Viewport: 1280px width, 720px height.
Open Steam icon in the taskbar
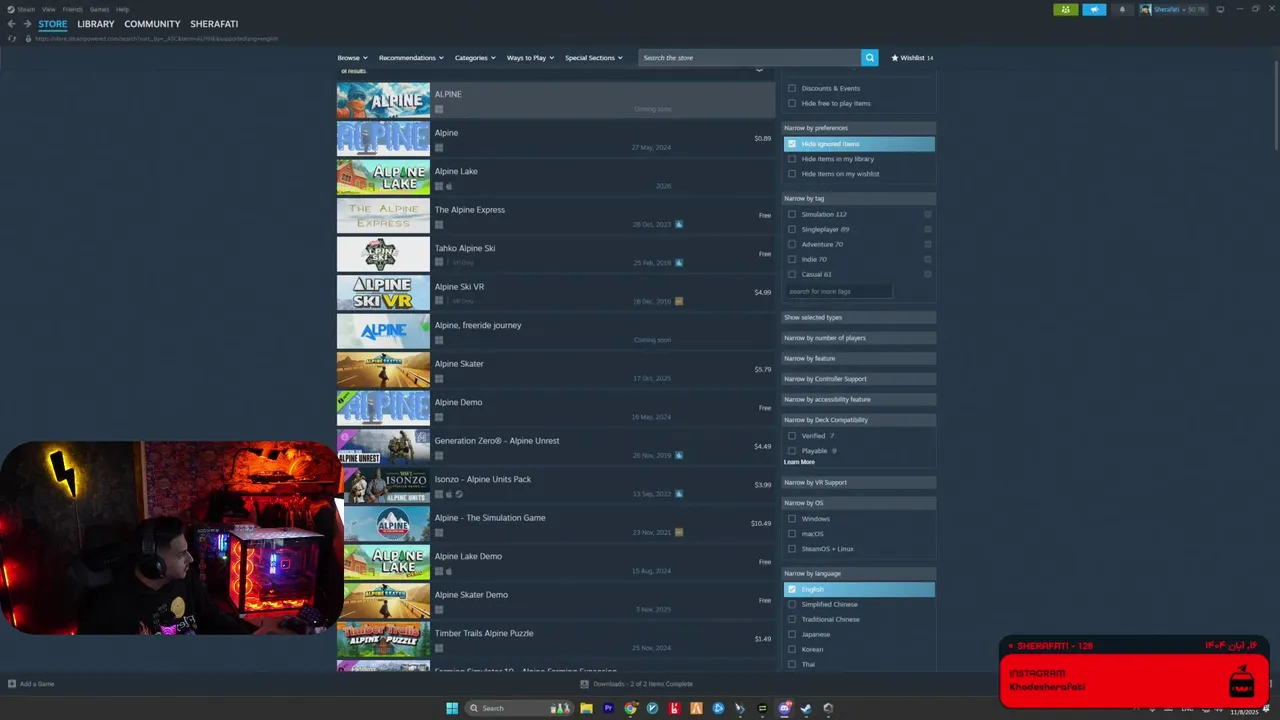(x=806, y=708)
